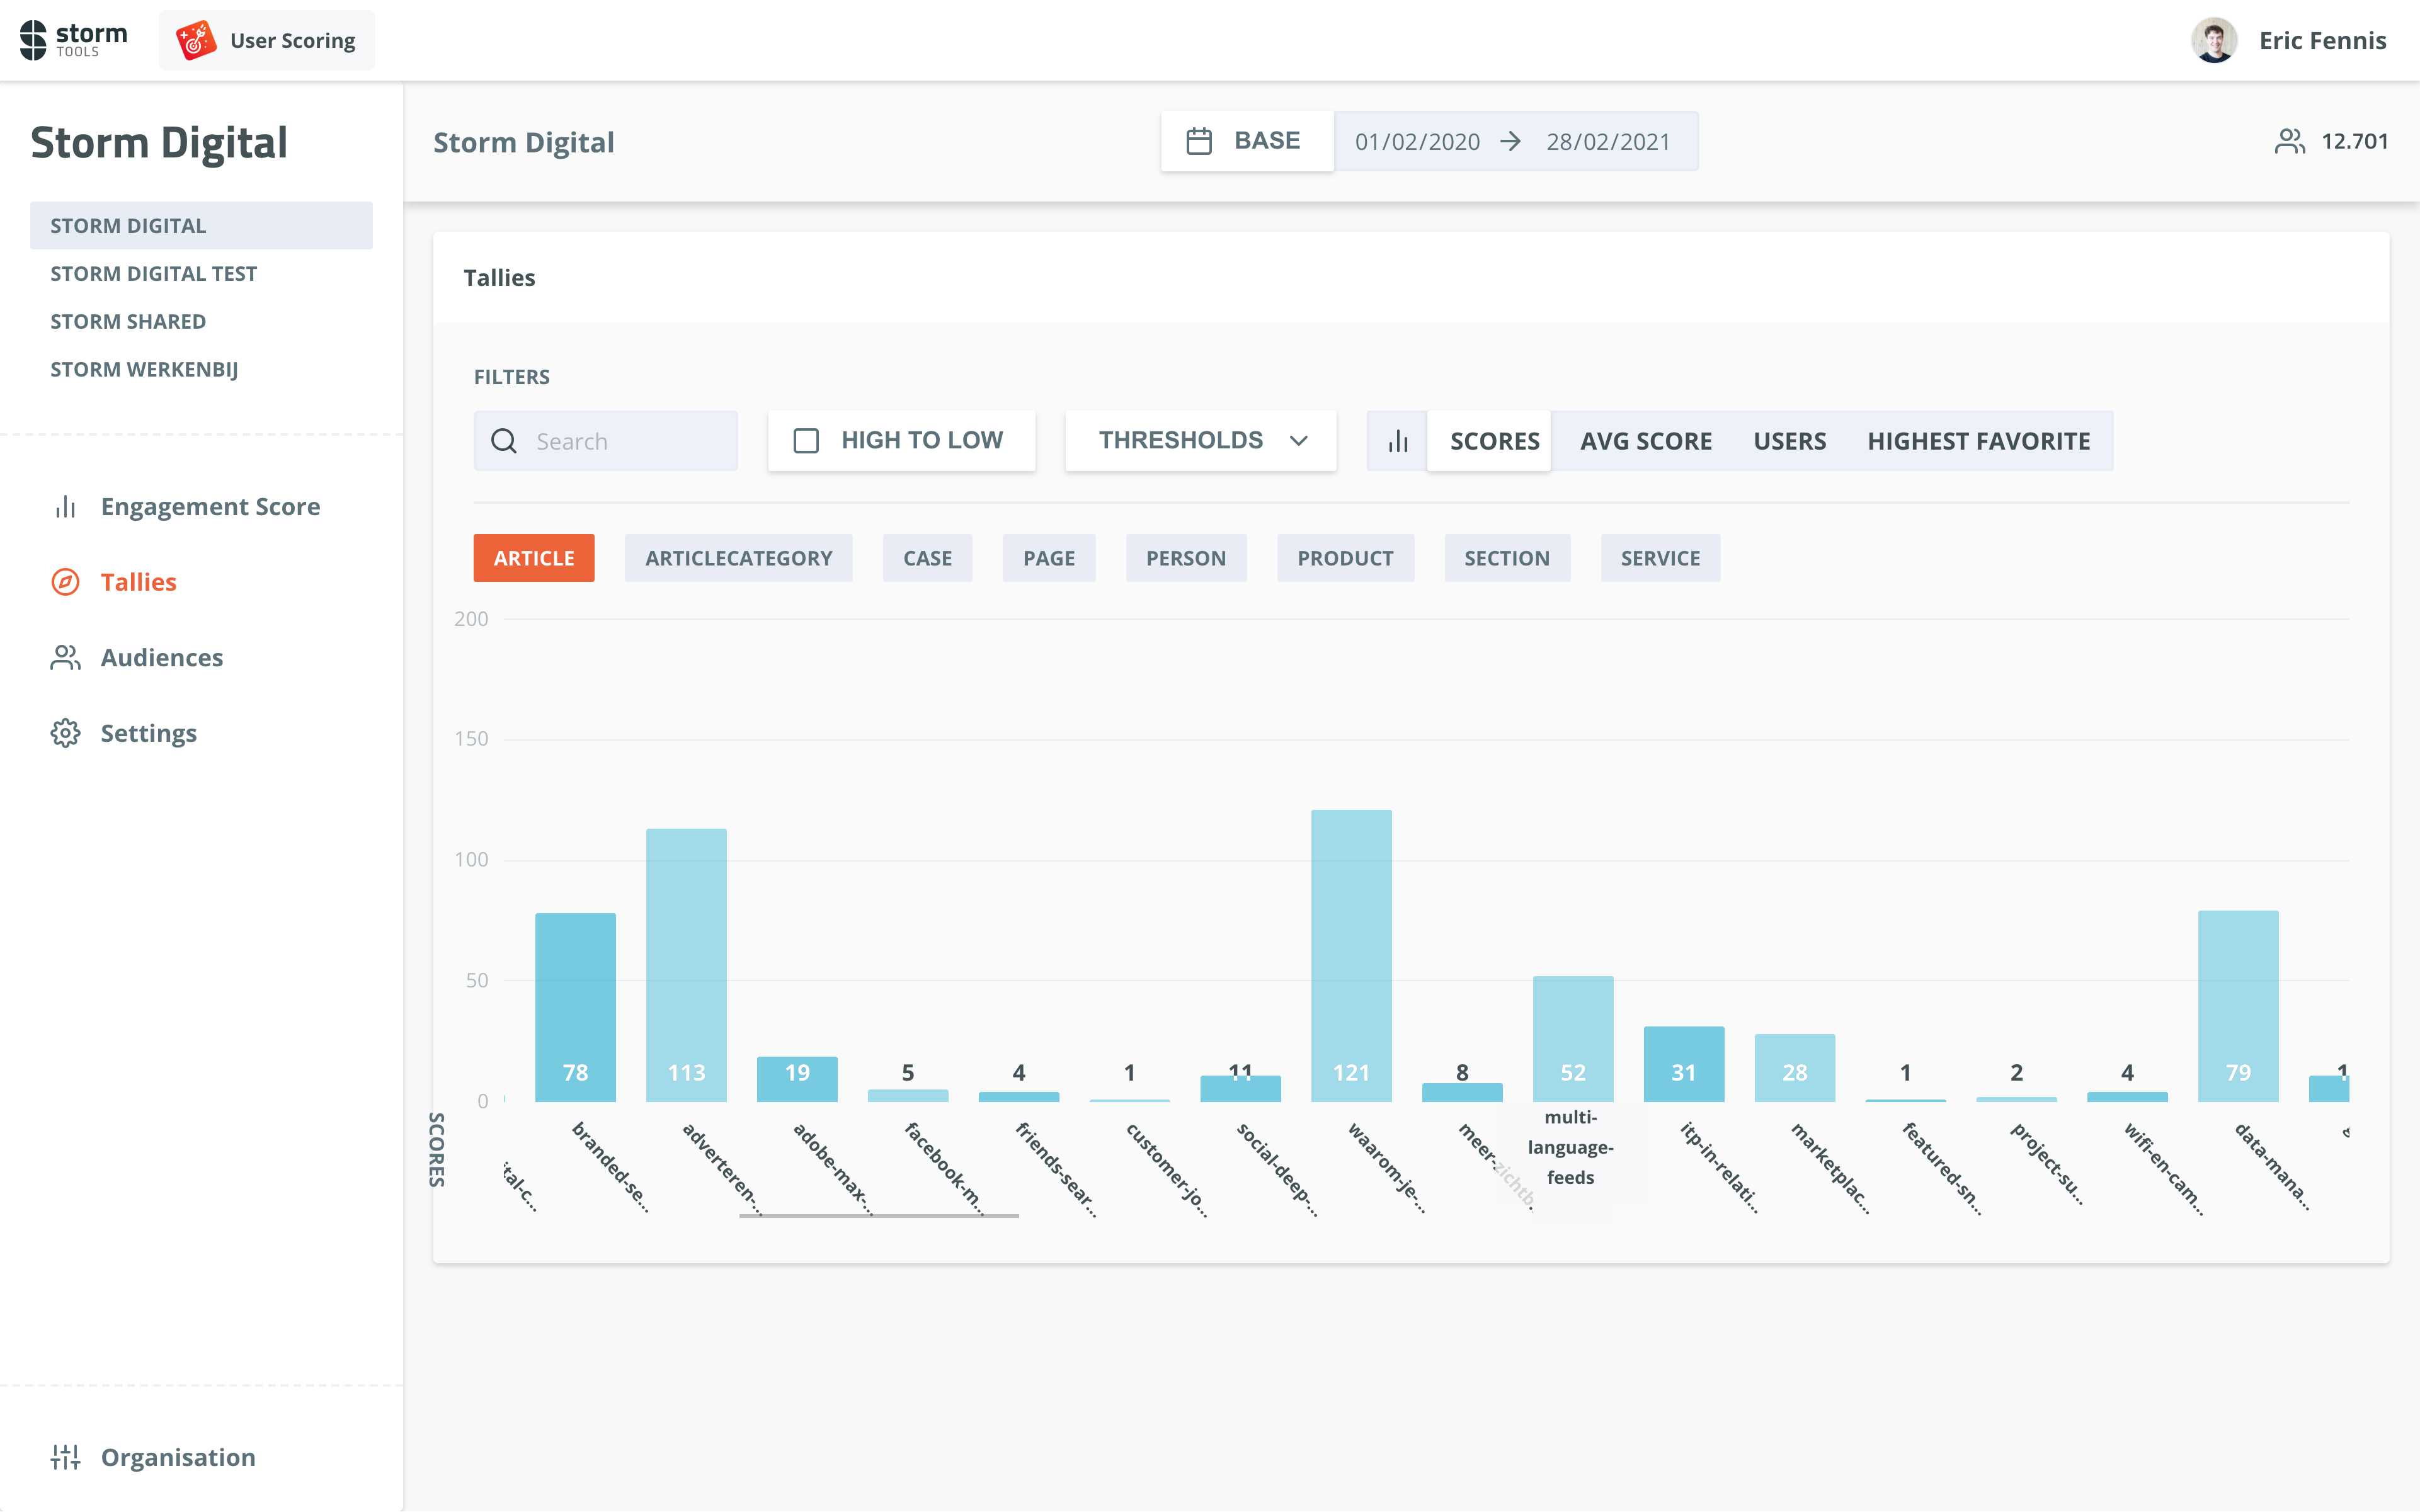2420x1512 pixels.
Task: Switch to AVG SCORE view
Action: 1646,441
